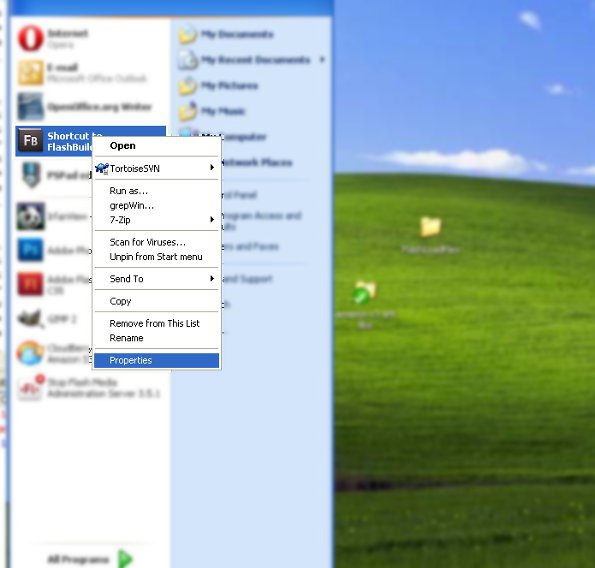Viewport: 595px width, 568px height.
Task: Expand the Send To submenu arrow
Action: click(212, 278)
